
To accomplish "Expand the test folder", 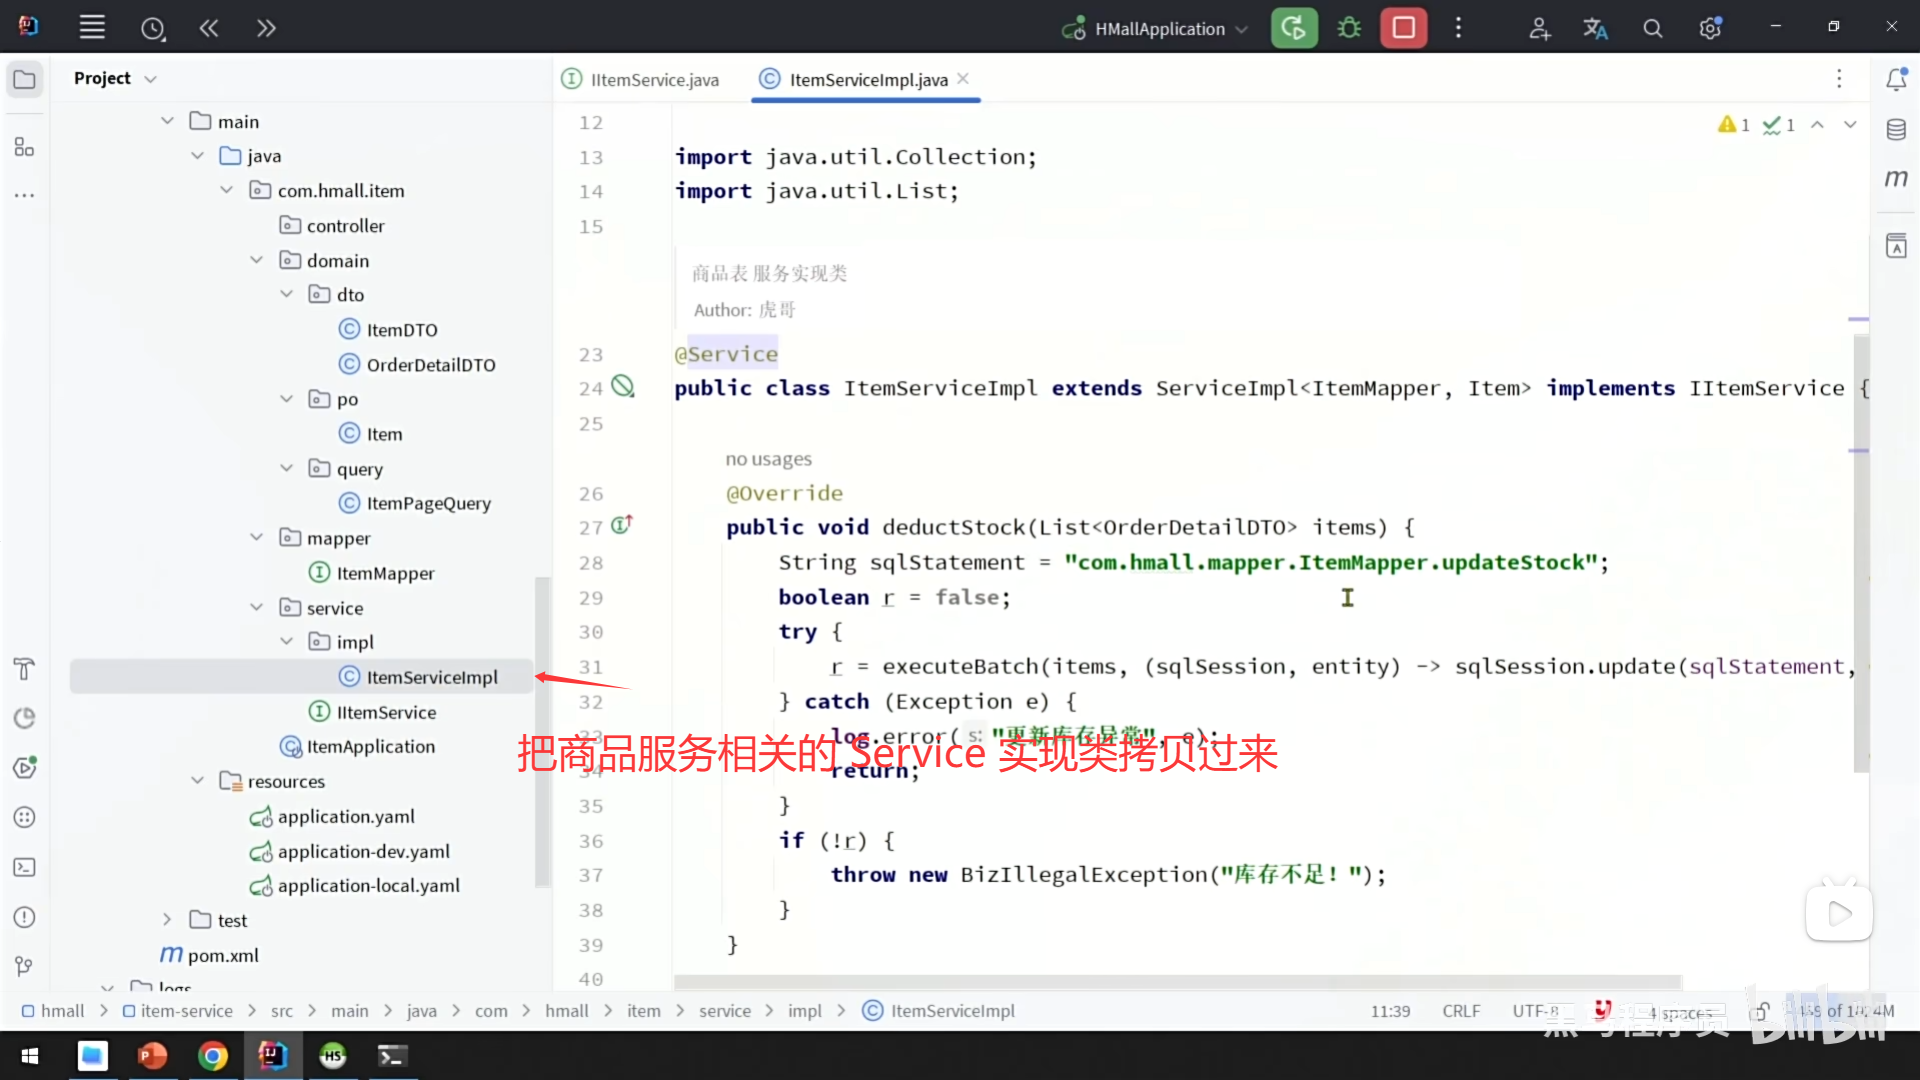I will pos(167,920).
